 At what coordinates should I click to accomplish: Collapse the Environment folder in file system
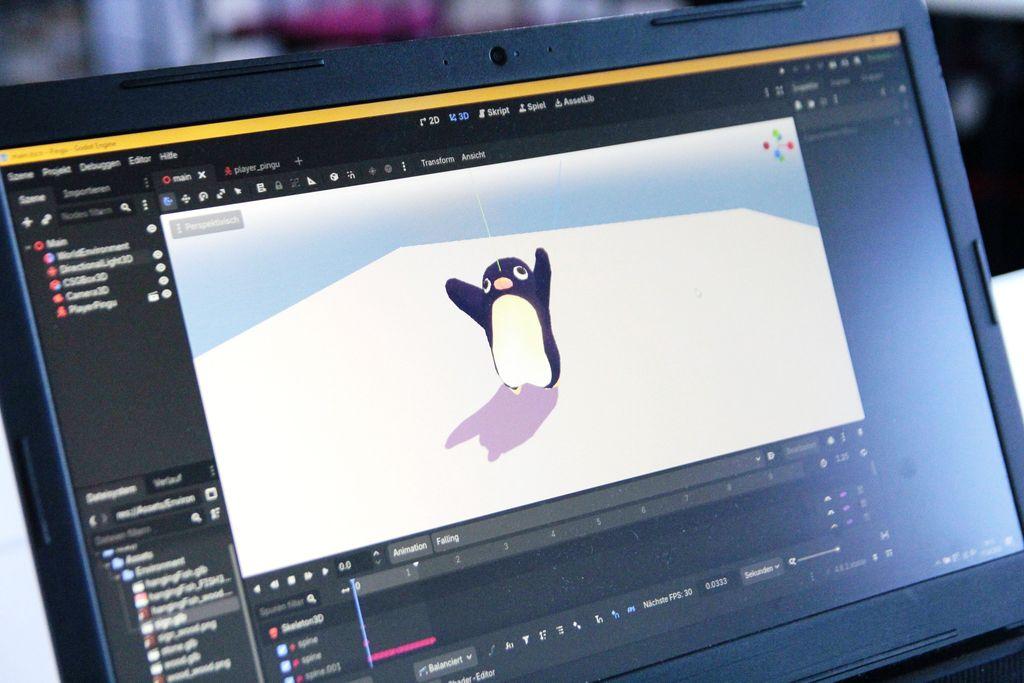118,577
